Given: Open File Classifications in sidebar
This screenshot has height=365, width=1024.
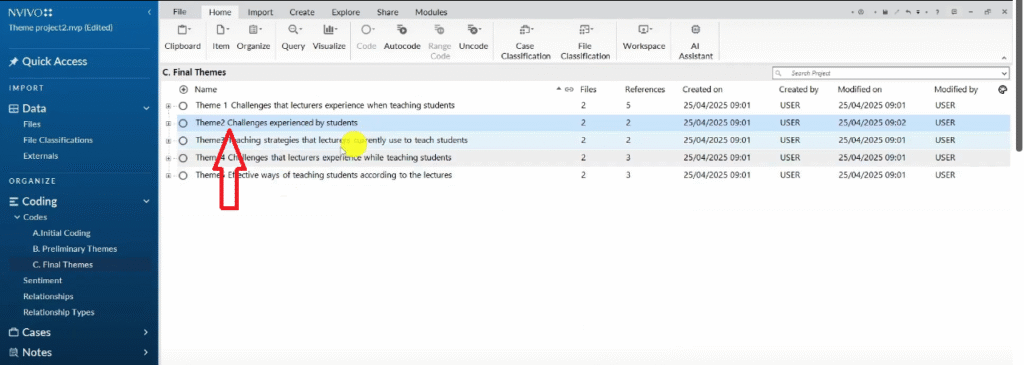Looking at the screenshot, I should coord(58,140).
